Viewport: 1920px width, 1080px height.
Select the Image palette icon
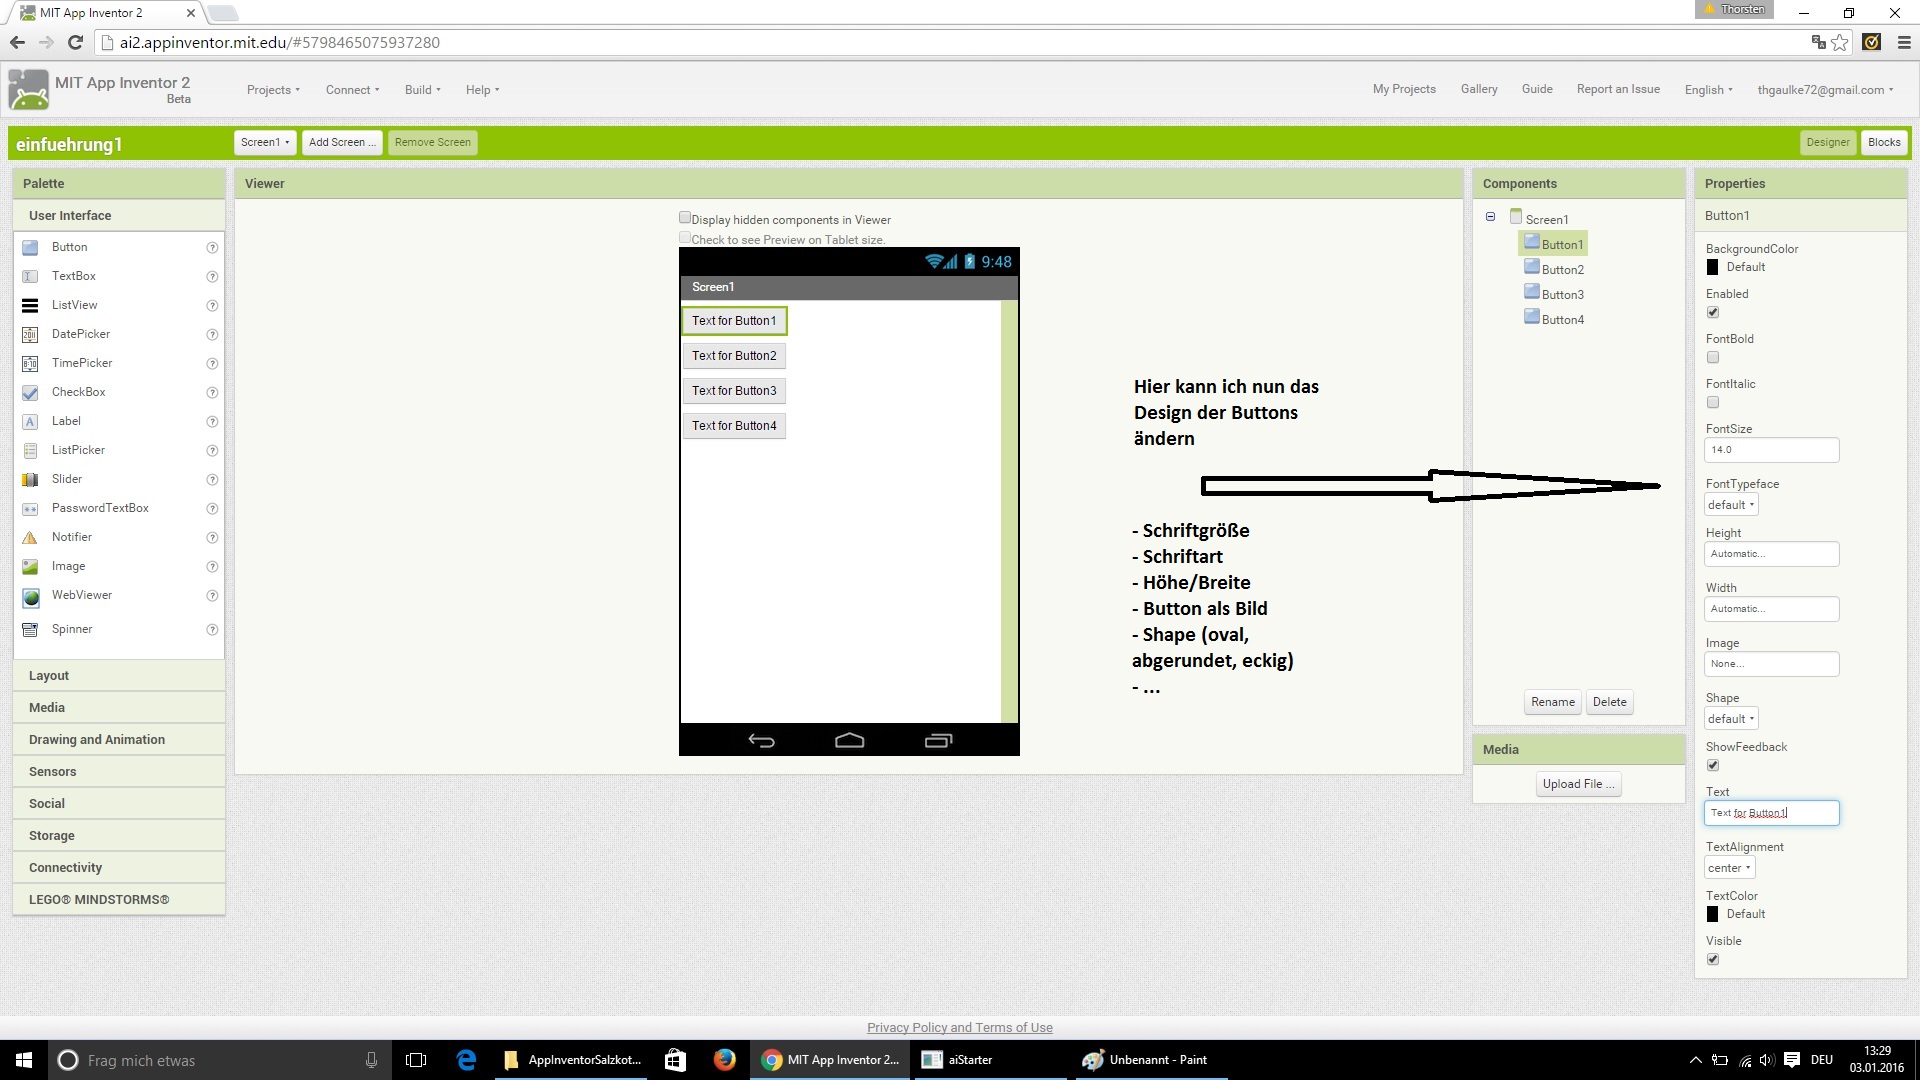tap(30, 566)
